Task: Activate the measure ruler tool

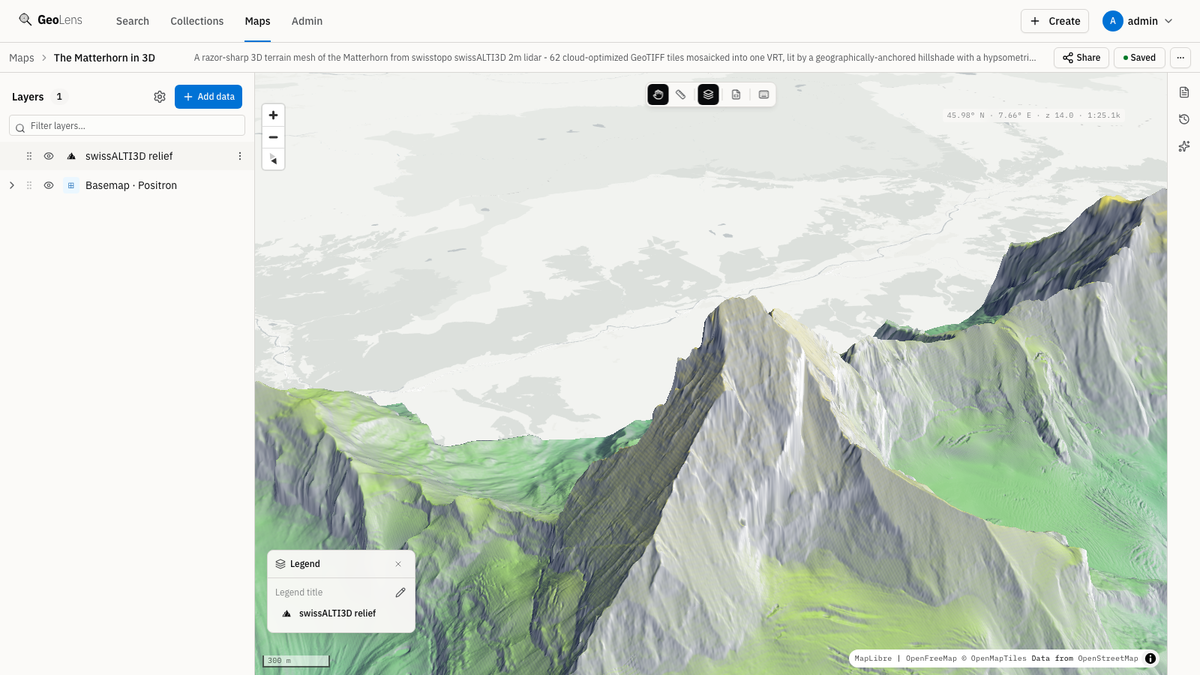Action: [681, 95]
